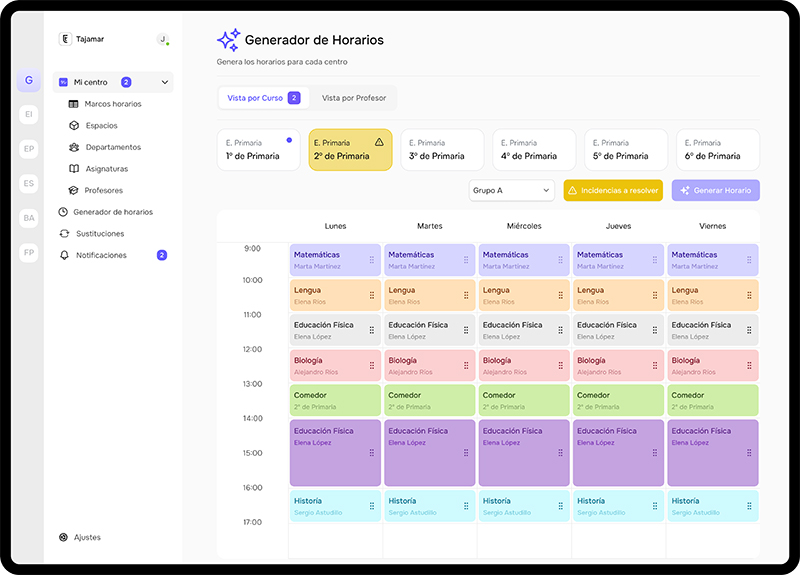The image size is (800, 575).
Task: Click the Espacios cube icon
Action: coord(74,126)
